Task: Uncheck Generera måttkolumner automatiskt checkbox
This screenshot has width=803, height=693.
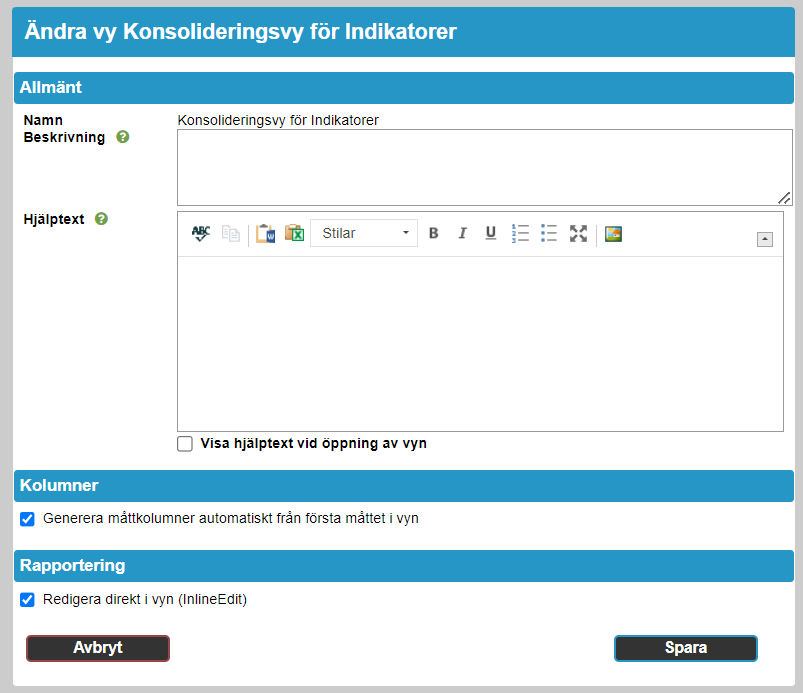Action: 28,519
